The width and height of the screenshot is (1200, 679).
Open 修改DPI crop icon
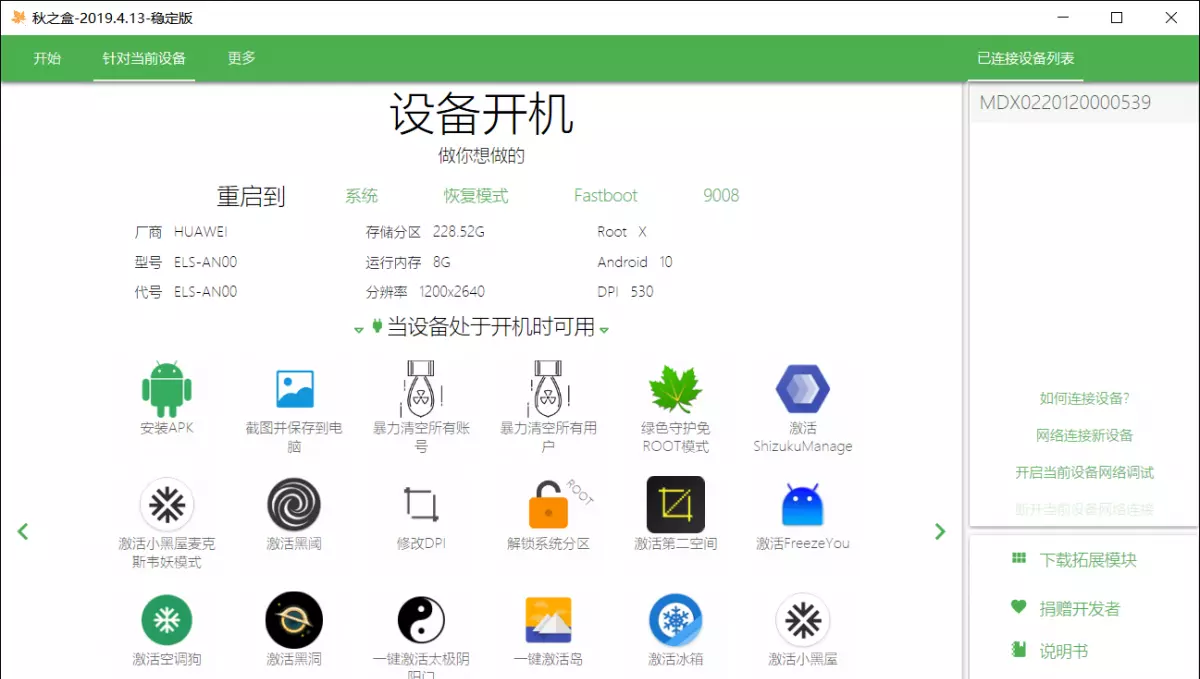(x=421, y=504)
